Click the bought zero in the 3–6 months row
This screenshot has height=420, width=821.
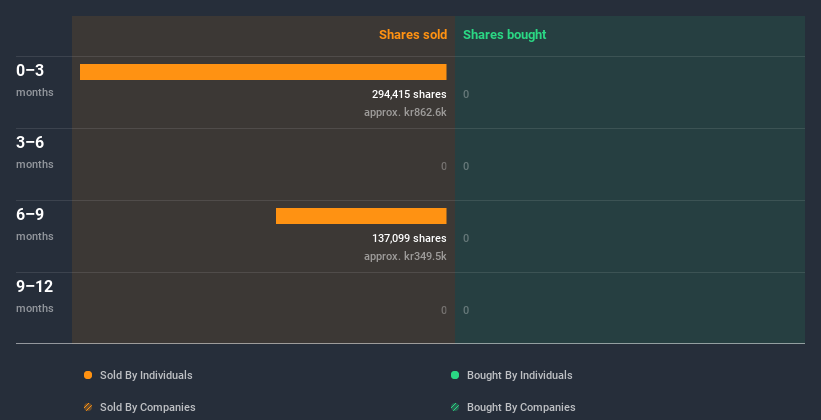coord(466,166)
